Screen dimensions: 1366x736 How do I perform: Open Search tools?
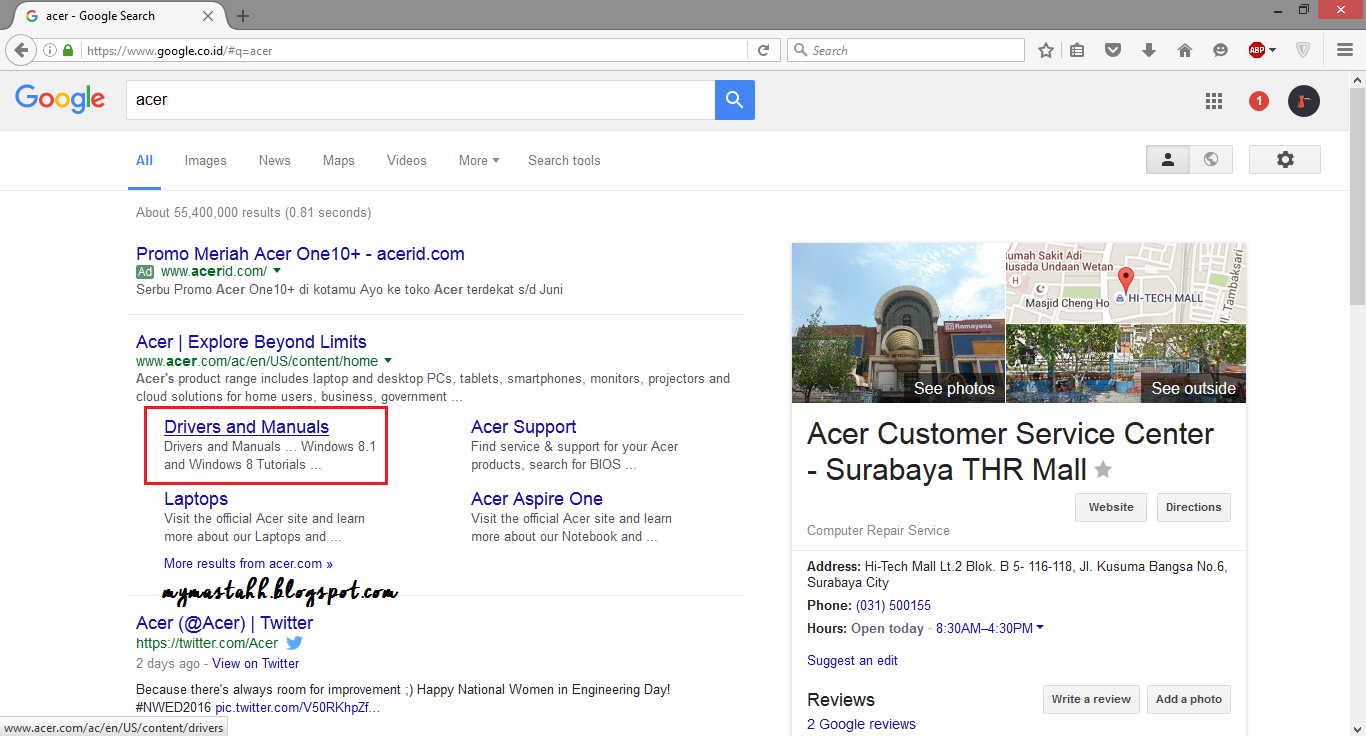tap(565, 160)
